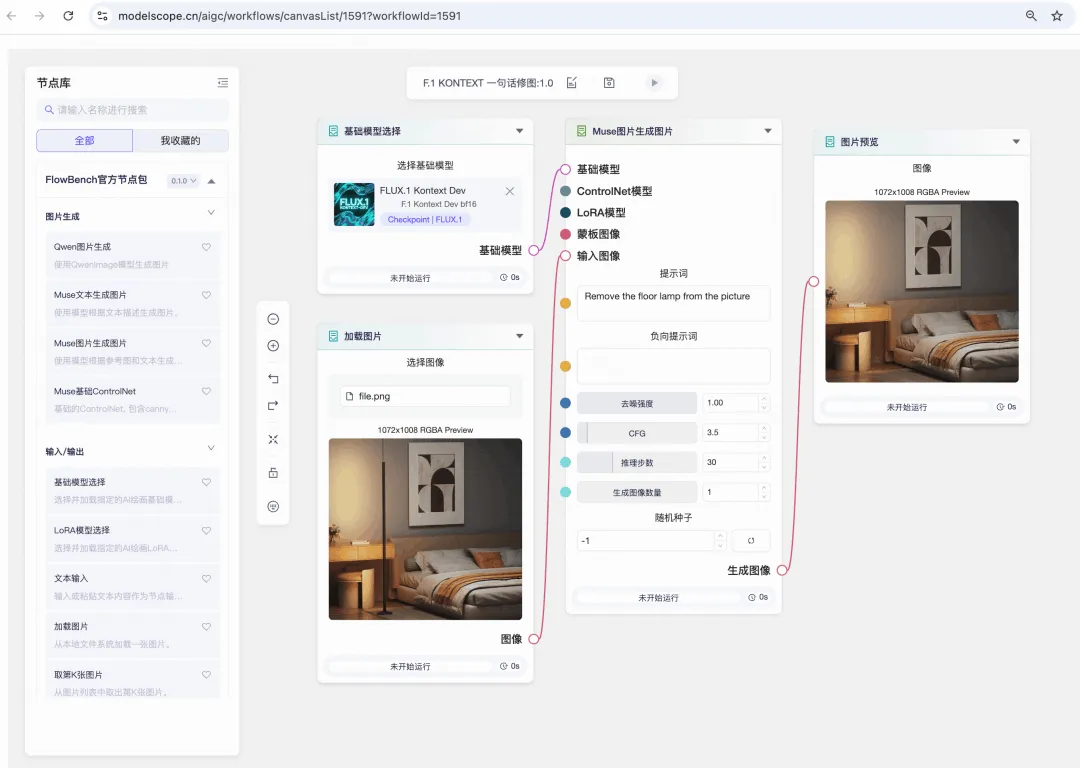Image resolution: width=1080 pixels, height=768 pixels.
Task: Collapse the 基础模型选择 node card
Action: [x=519, y=131]
